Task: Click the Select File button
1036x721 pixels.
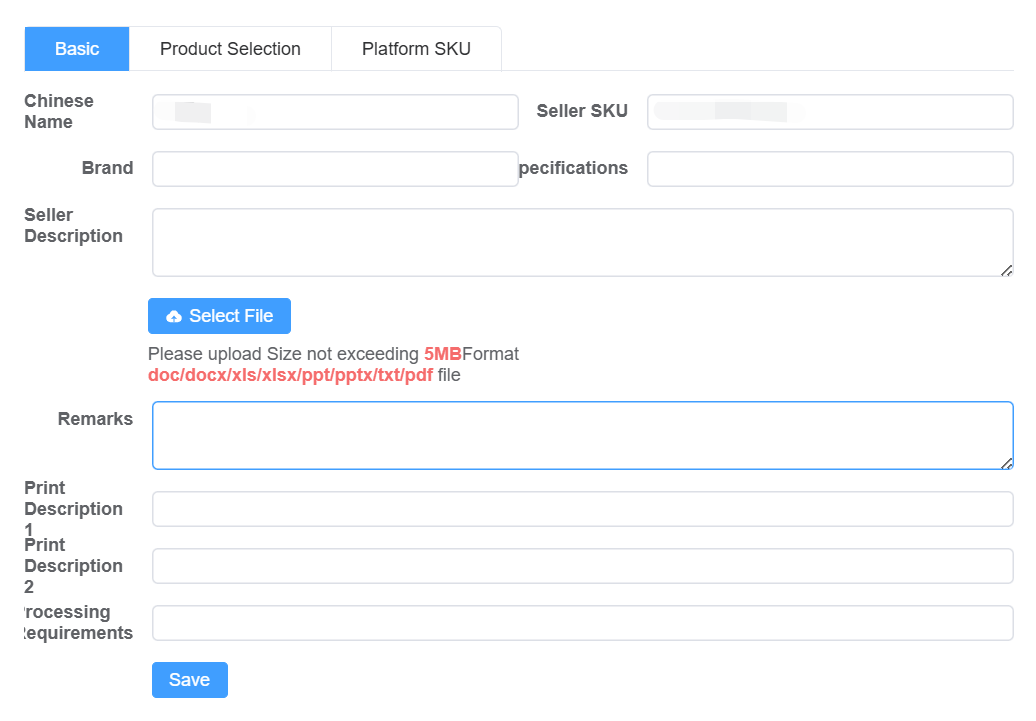Action: coord(219,315)
